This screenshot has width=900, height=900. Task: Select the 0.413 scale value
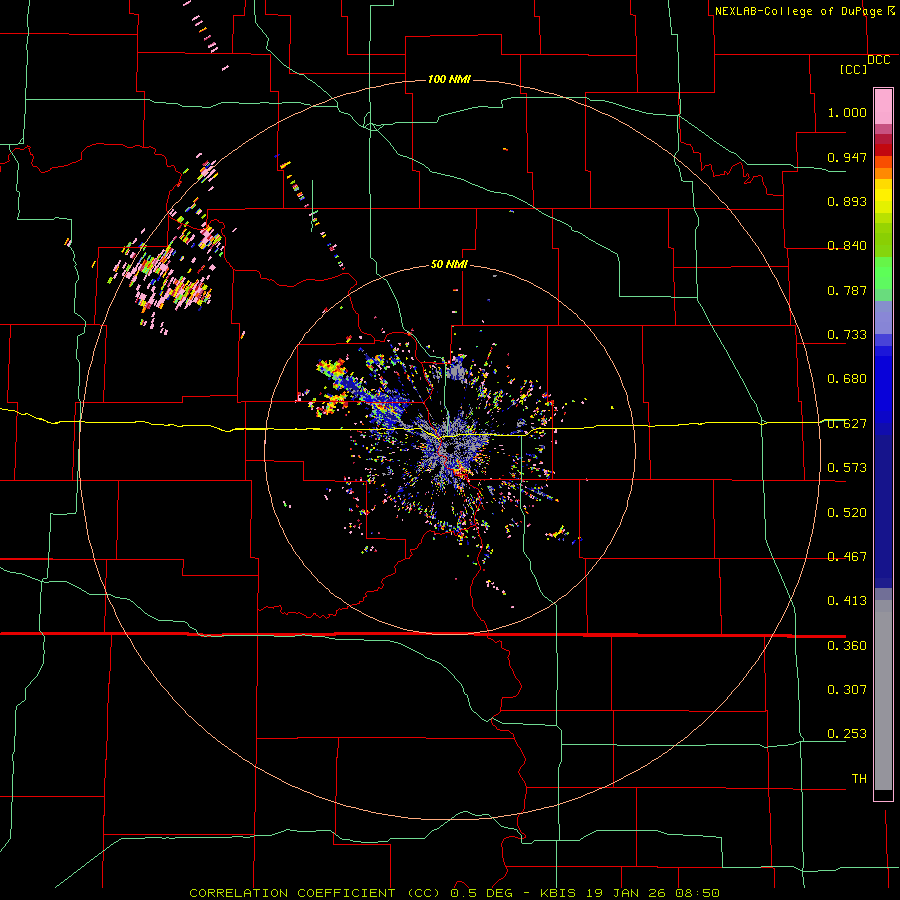pyautogui.click(x=847, y=601)
